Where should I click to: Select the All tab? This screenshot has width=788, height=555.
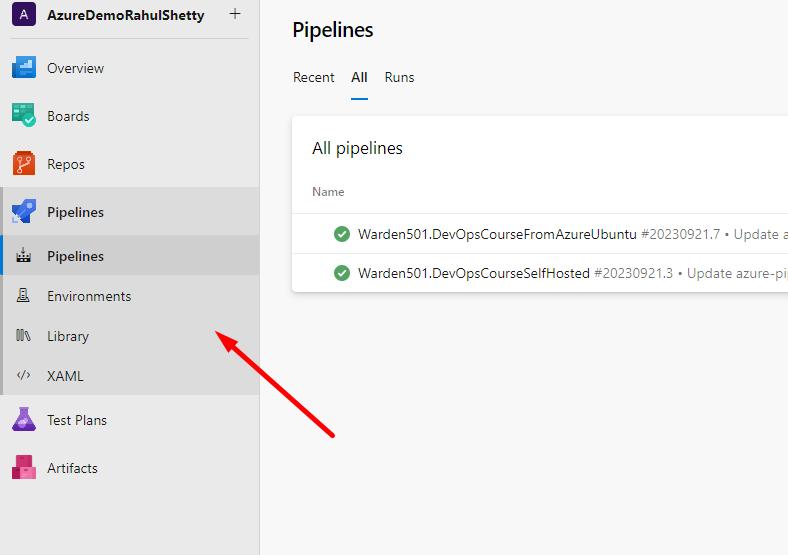coord(359,77)
